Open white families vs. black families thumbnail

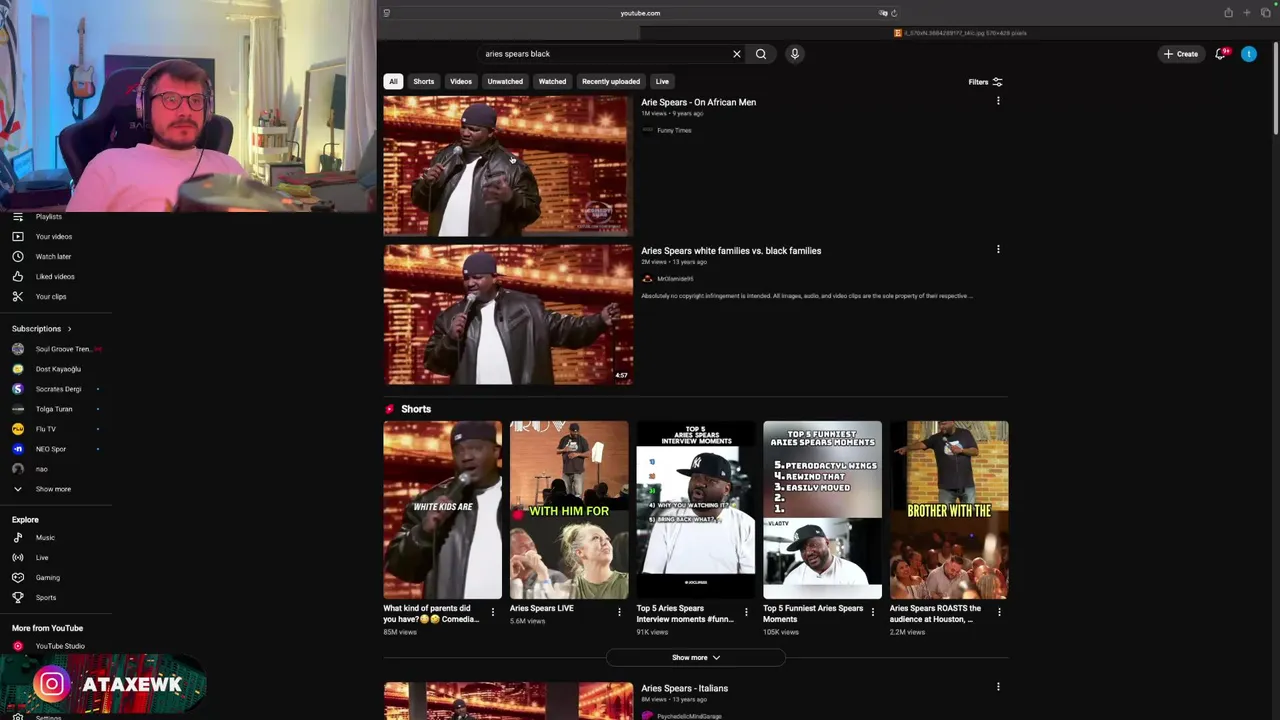point(508,315)
